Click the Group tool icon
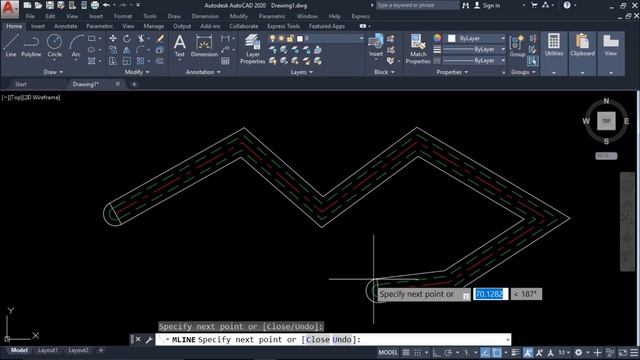 tap(517, 46)
